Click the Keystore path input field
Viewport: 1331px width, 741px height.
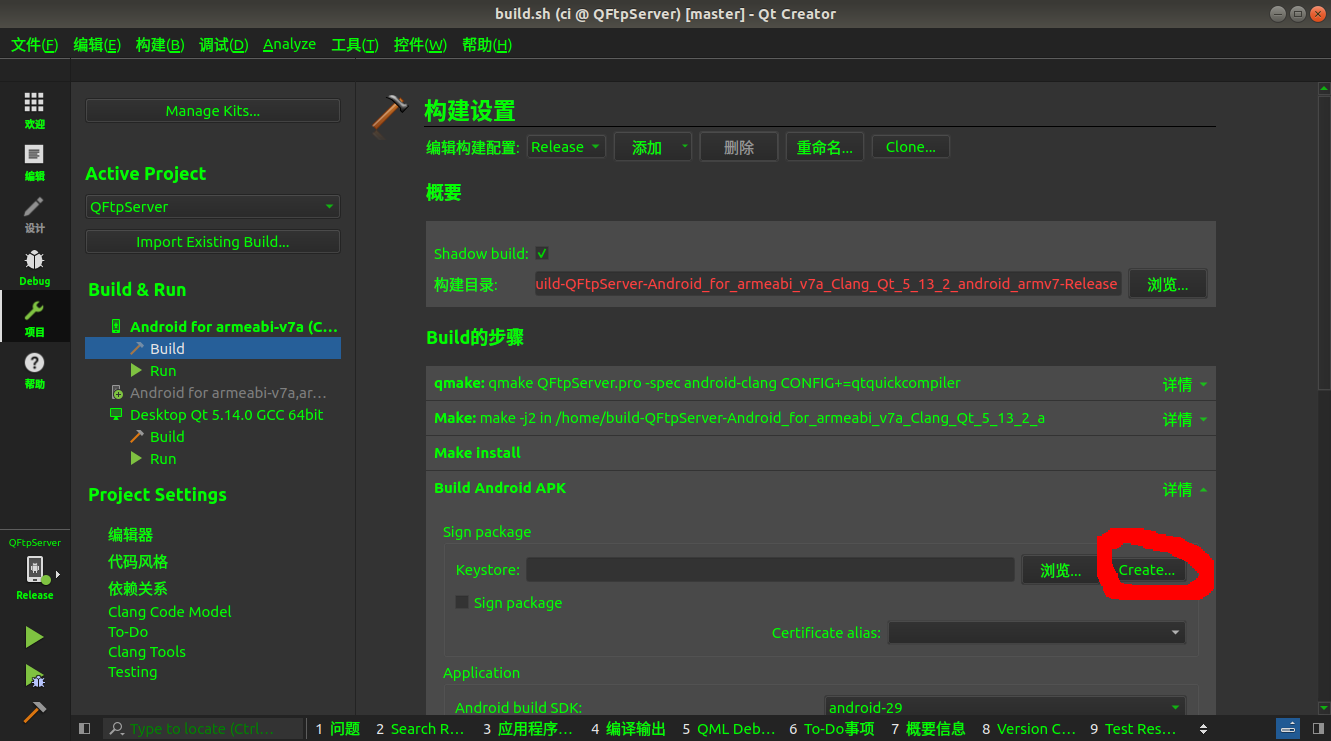click(x=771, y=570)
